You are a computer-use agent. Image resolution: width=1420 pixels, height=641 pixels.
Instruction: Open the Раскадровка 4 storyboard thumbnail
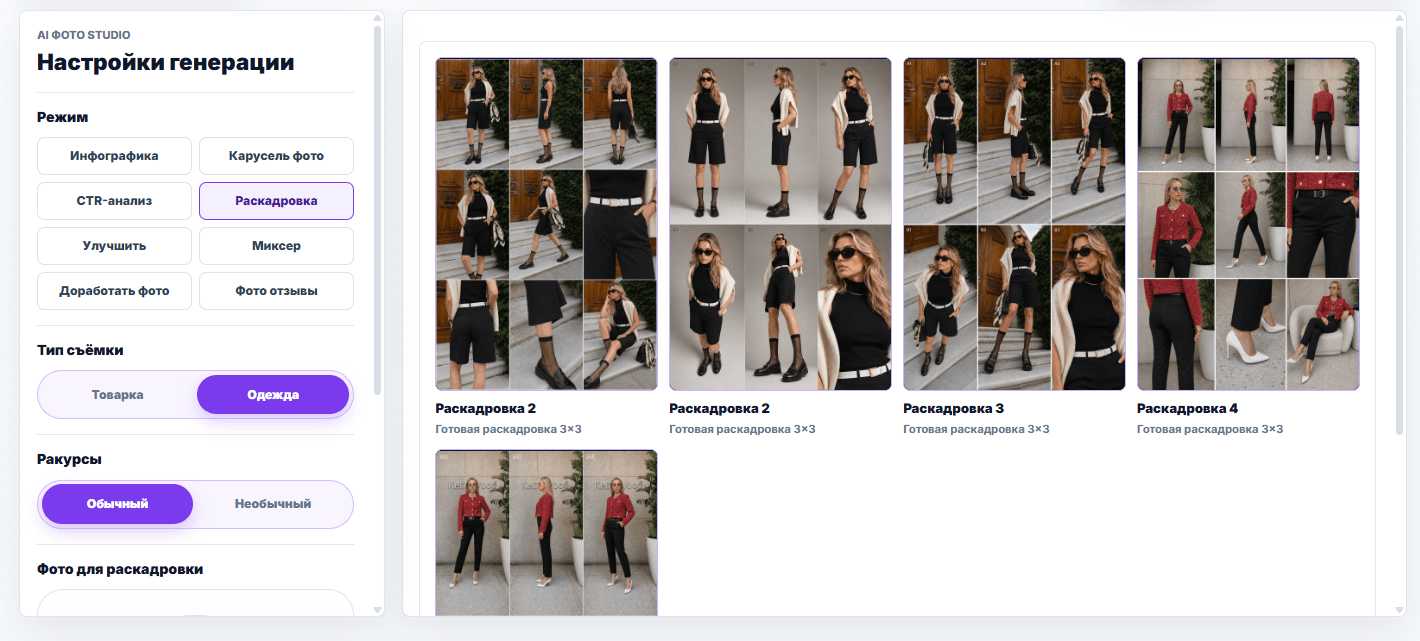[1248, 224]
